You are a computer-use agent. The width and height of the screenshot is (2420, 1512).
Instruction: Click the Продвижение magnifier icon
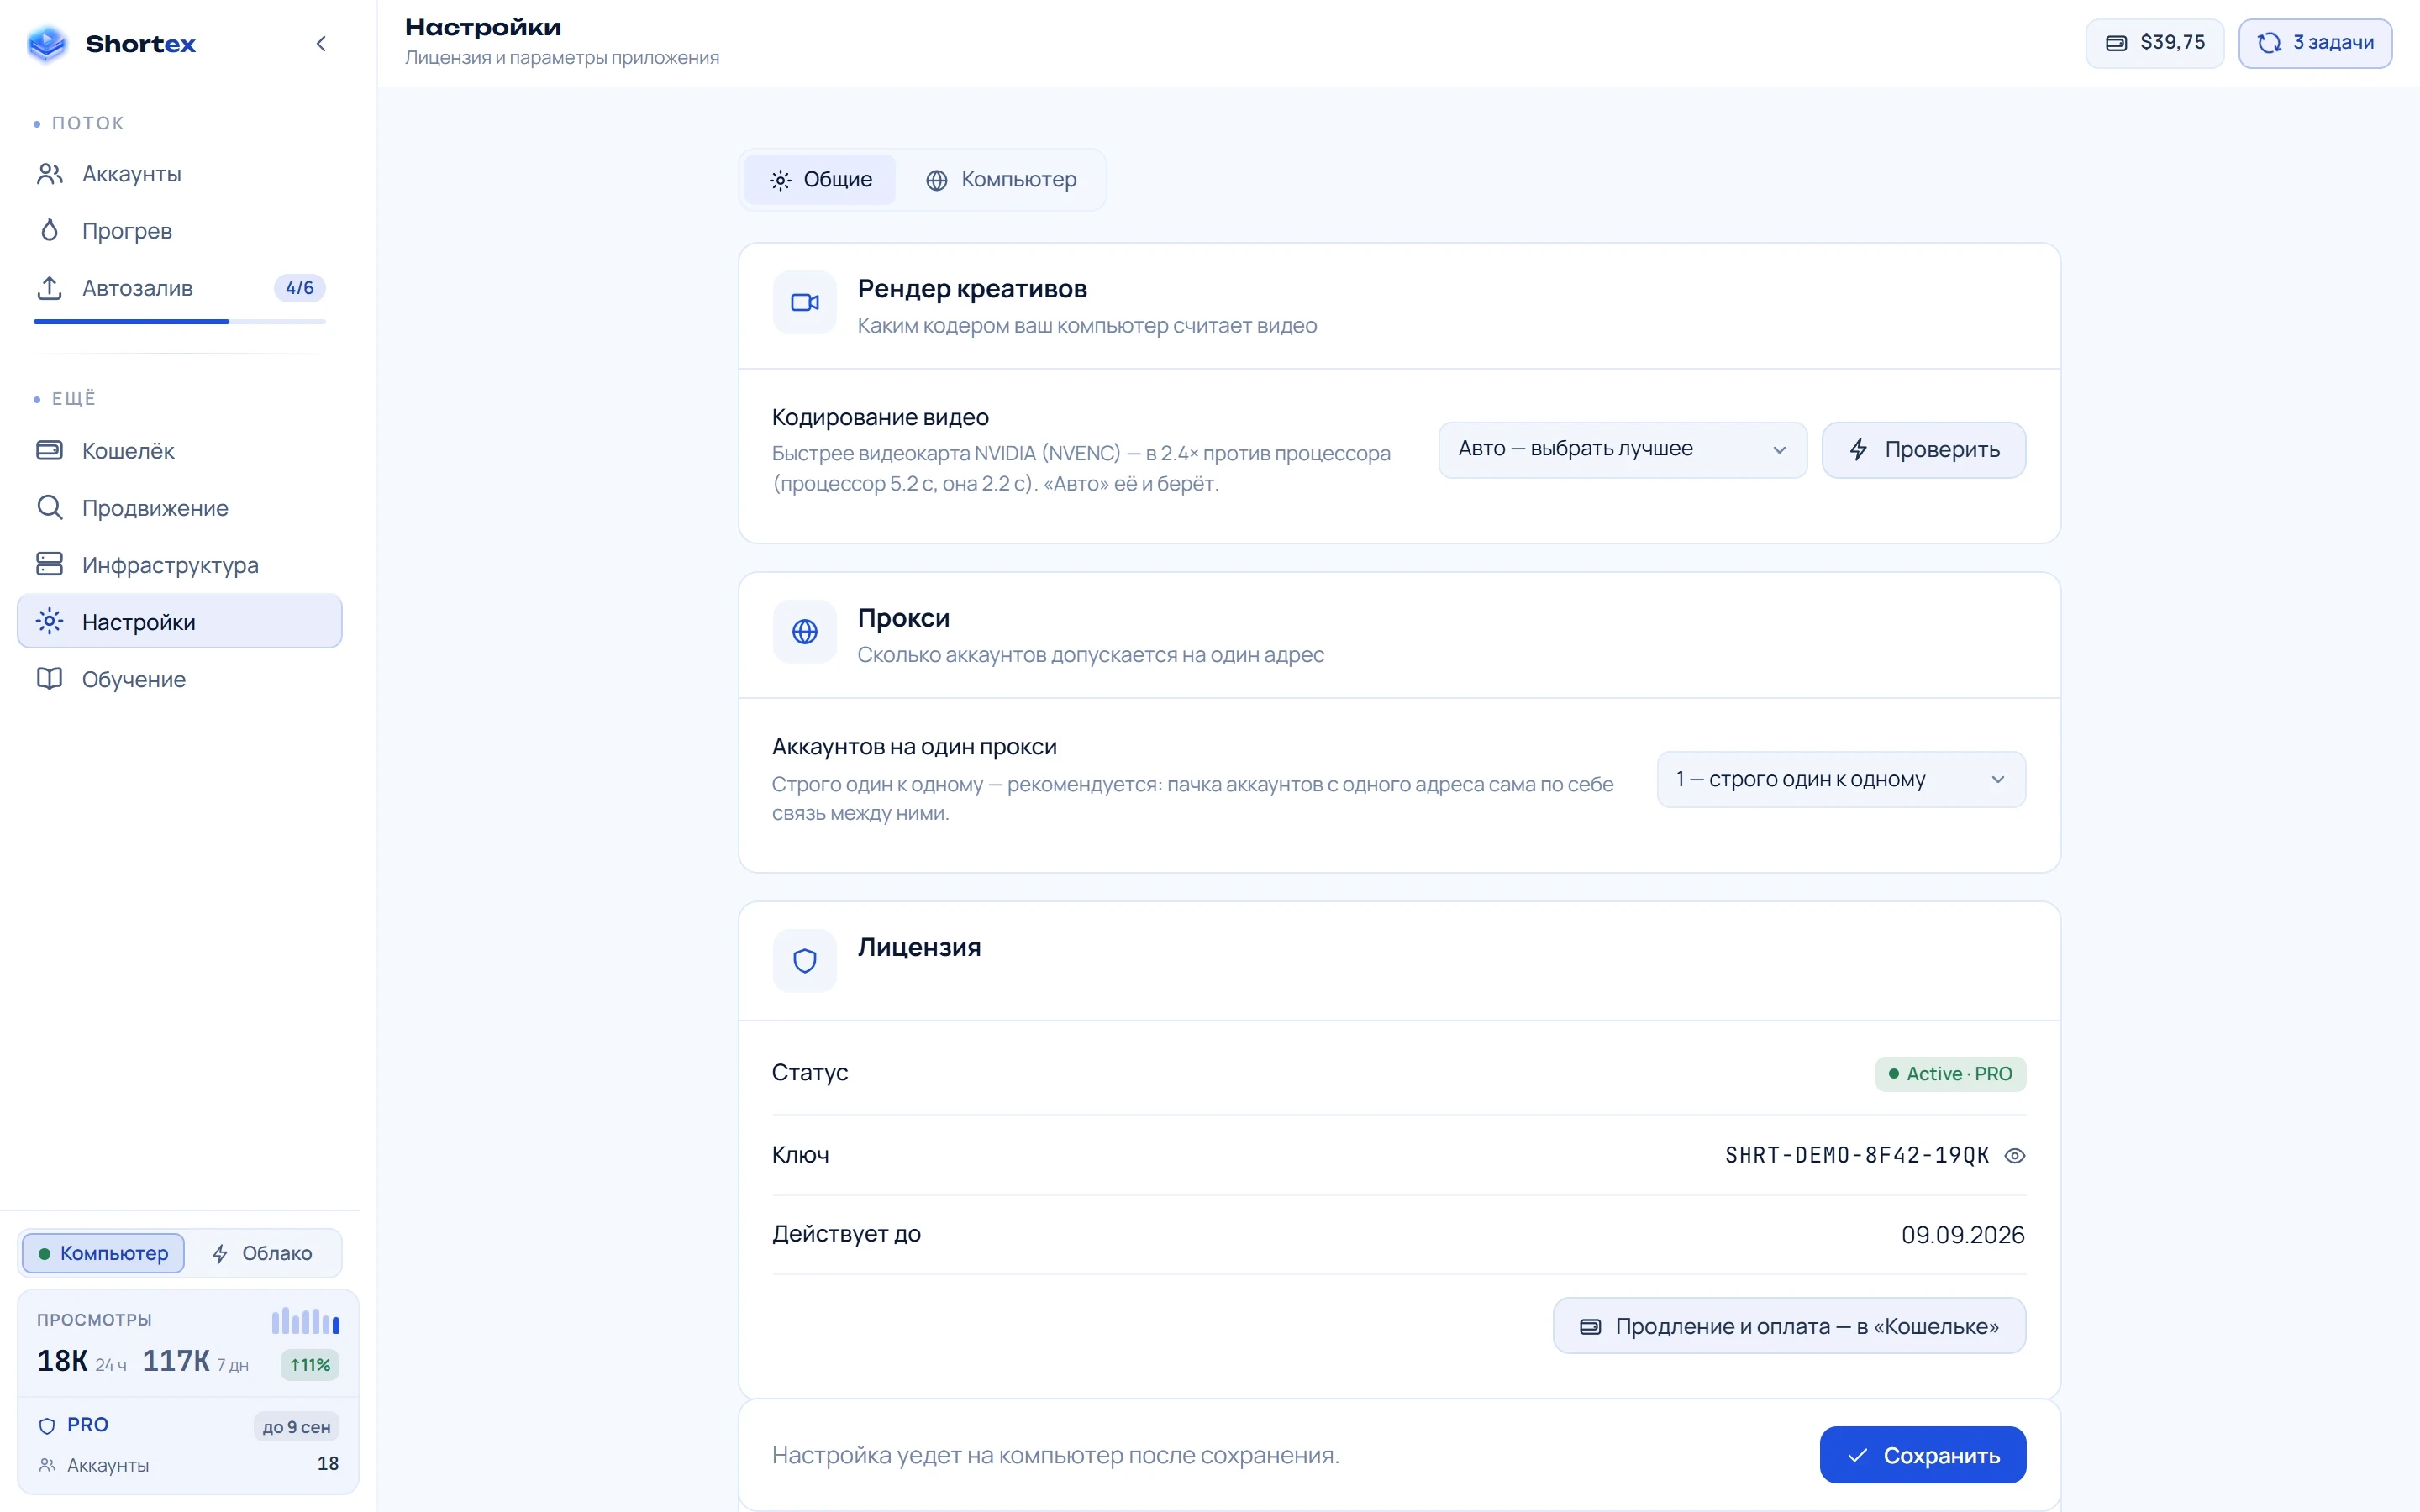point(49,507)
